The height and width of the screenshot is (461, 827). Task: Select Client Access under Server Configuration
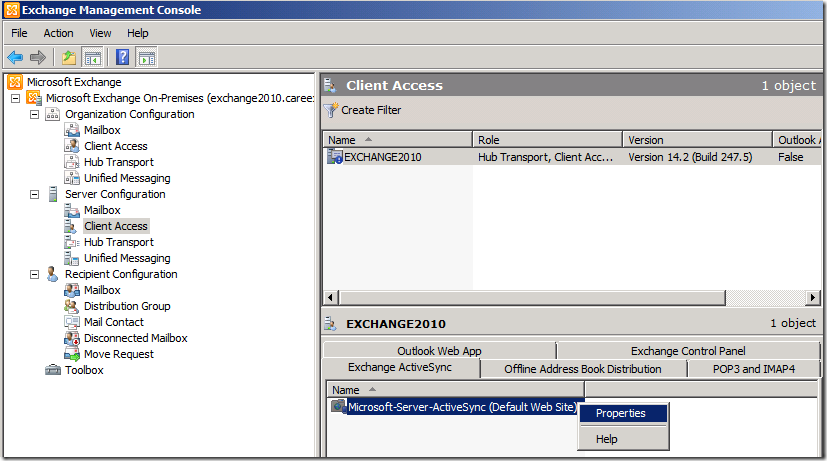tap(116, 226)
